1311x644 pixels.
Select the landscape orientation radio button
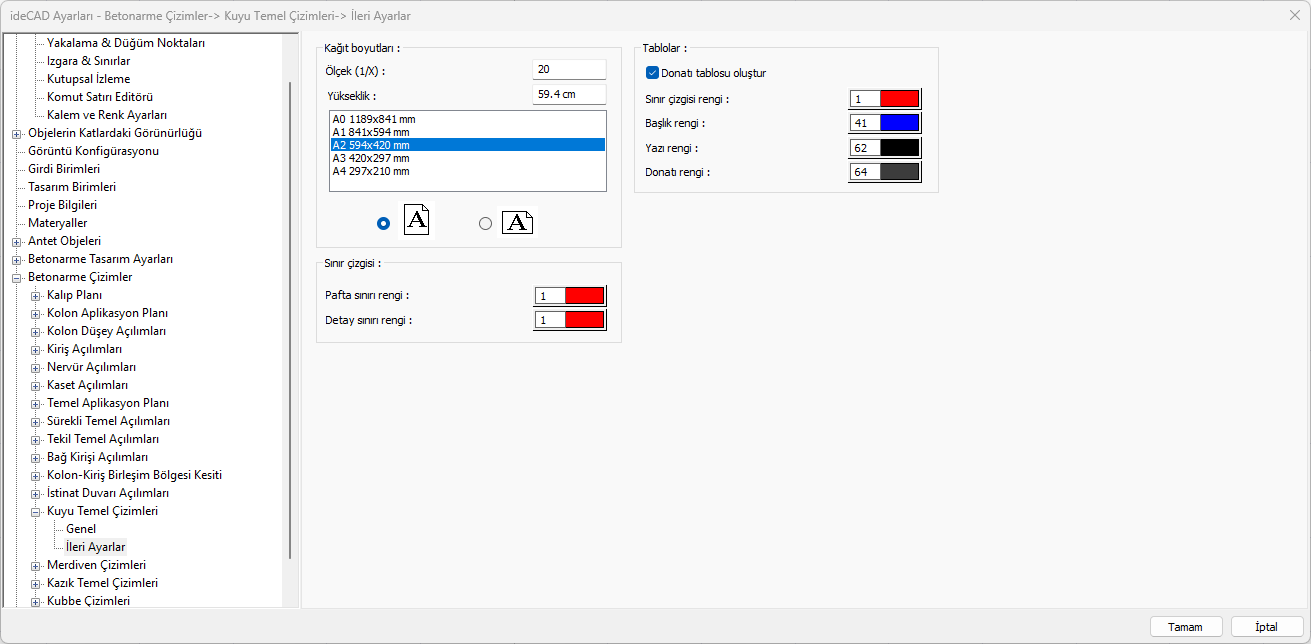pyautogui.click(x=486, y=224)
